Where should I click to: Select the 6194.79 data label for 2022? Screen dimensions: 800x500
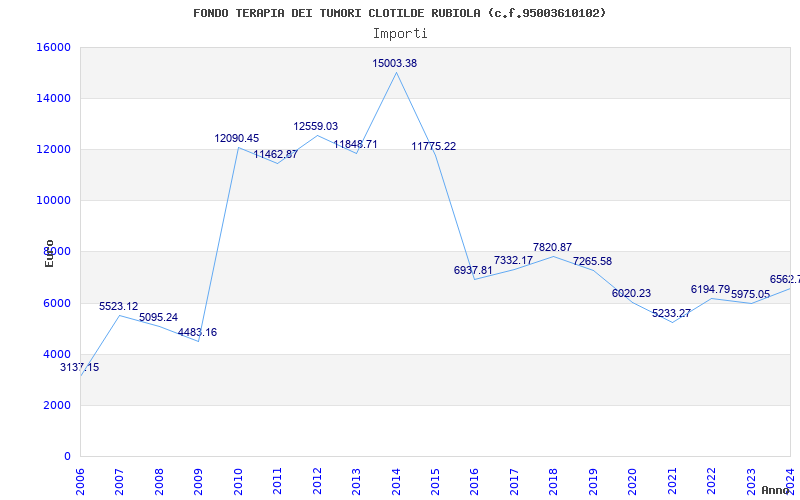[711, 289]
